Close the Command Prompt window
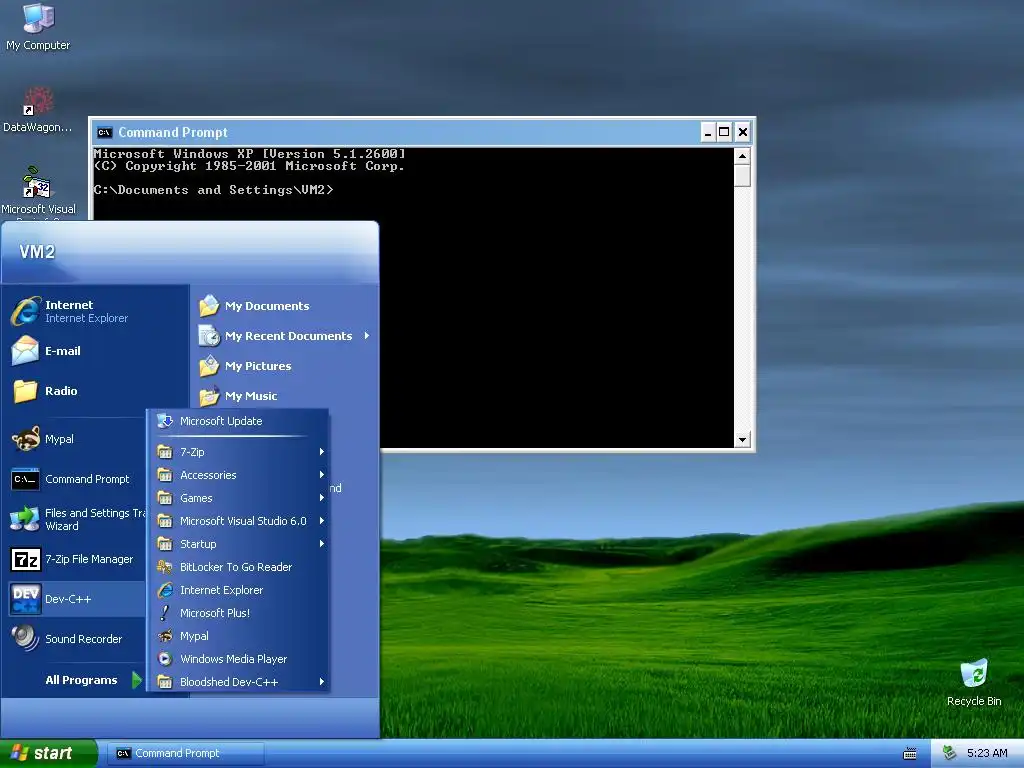1024x768 pixels. (743, 133)
